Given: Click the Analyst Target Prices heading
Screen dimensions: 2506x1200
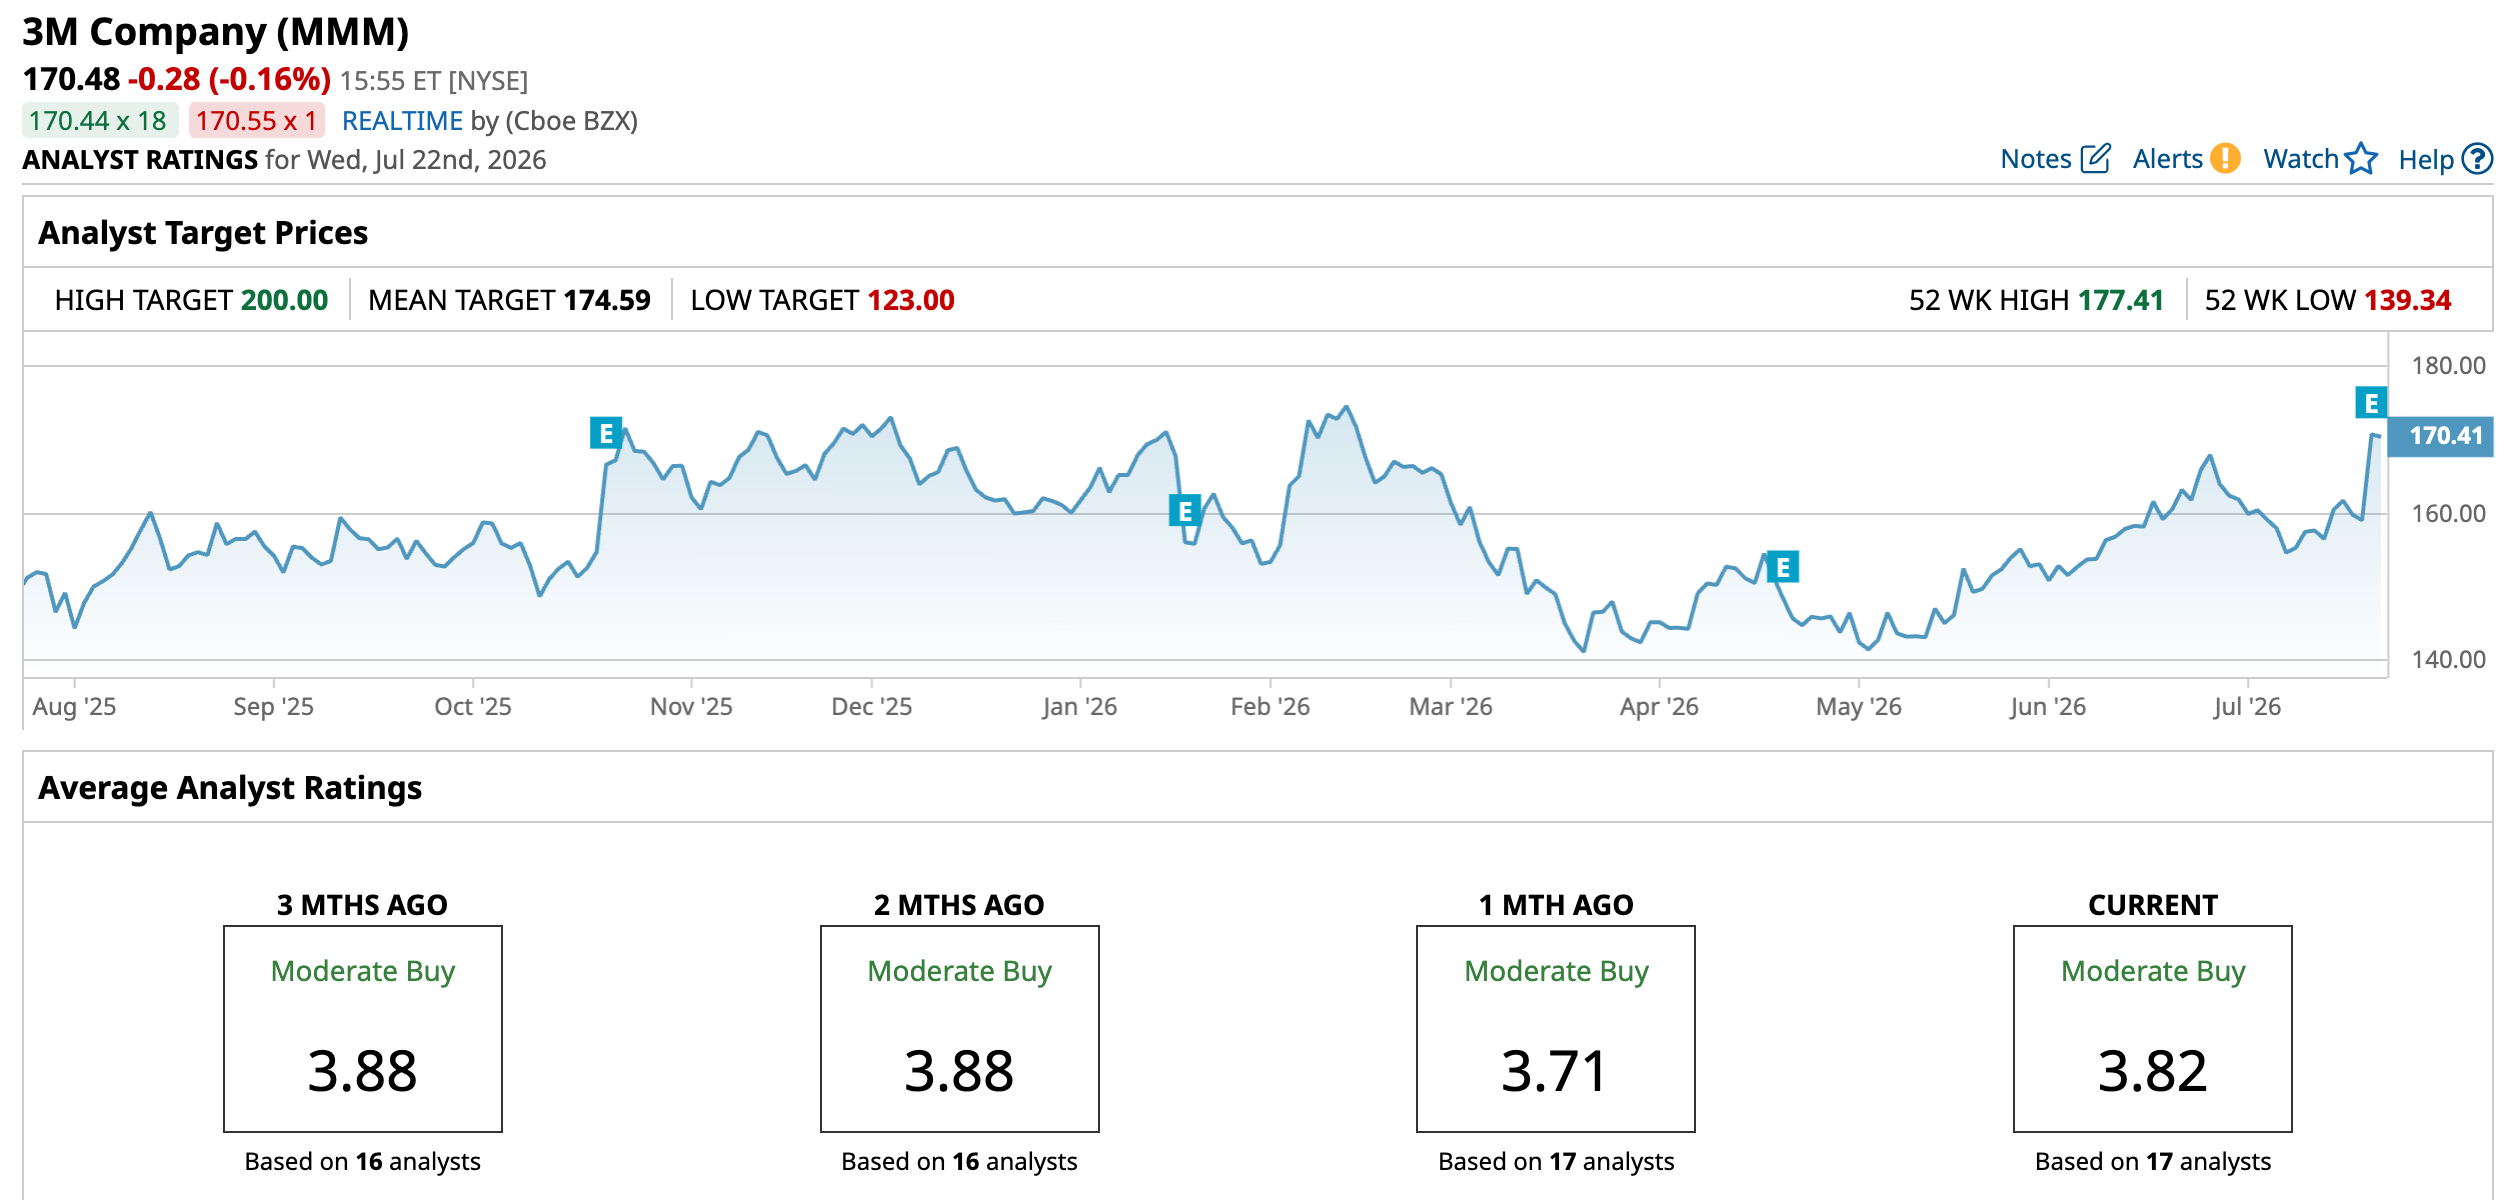Looking at the screenshot, I should [203, 233].
